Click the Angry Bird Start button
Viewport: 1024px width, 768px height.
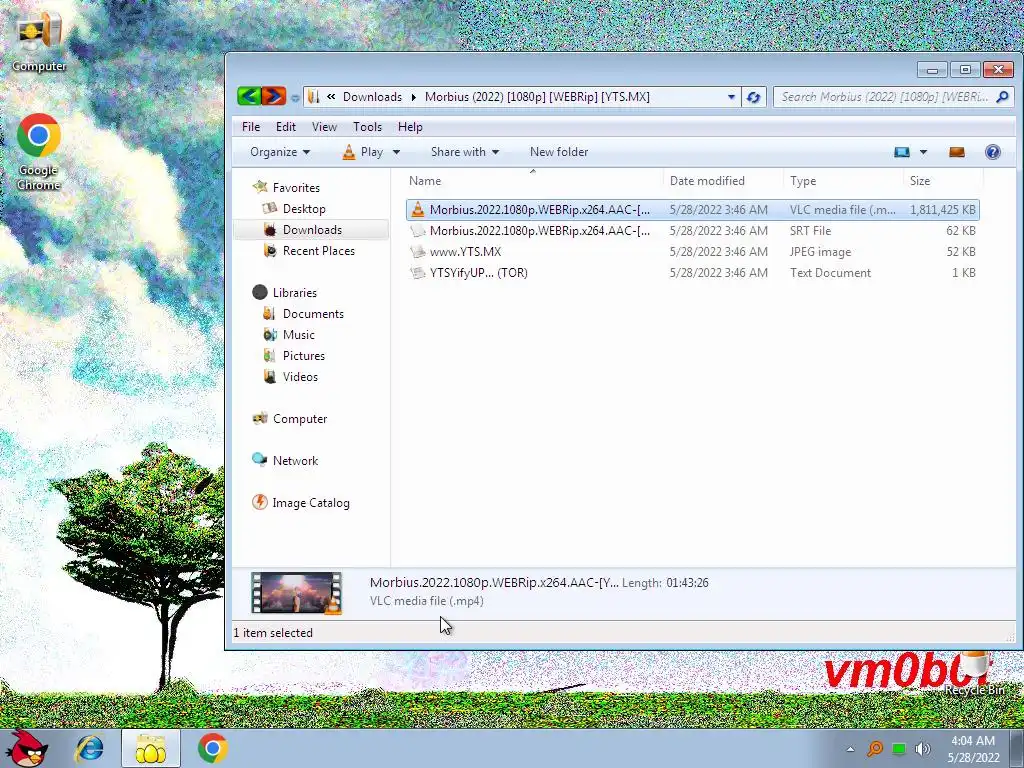[27, 748]
